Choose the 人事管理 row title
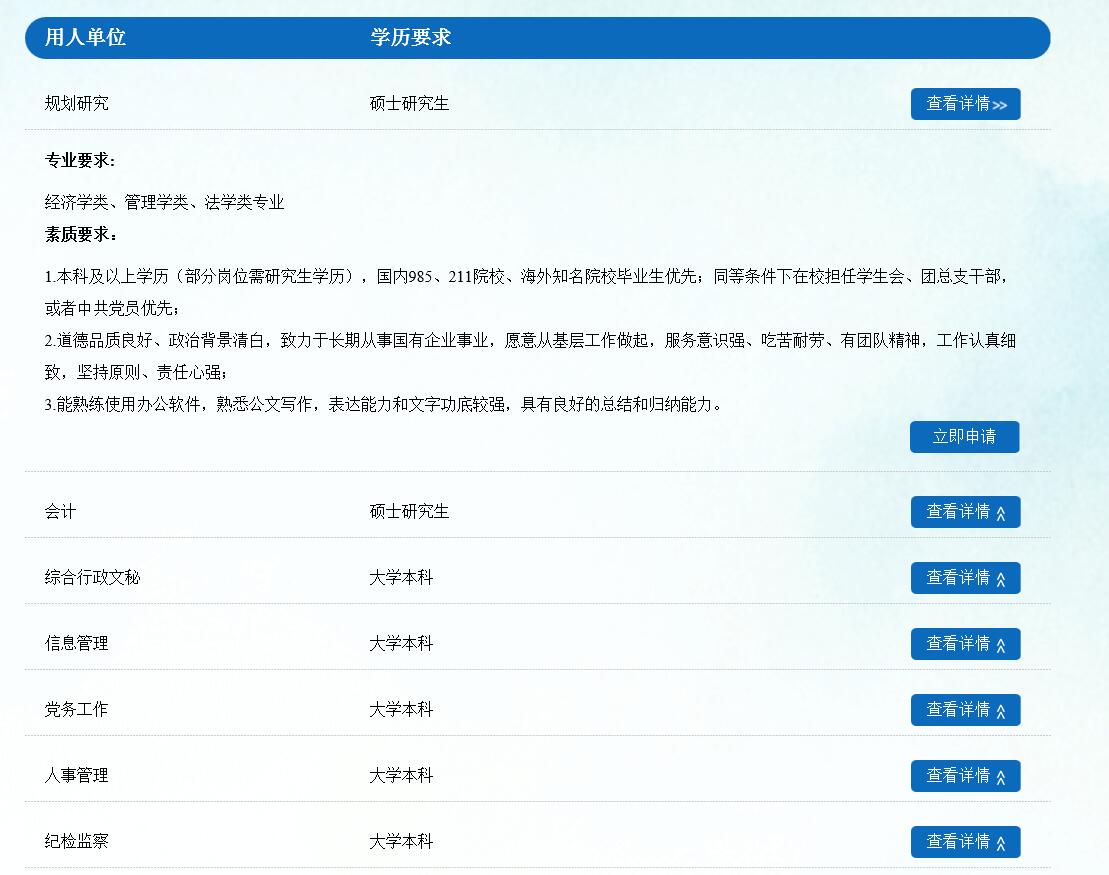Image resolution: width=1109 pixels, height=875 pixels. (76, 776)
